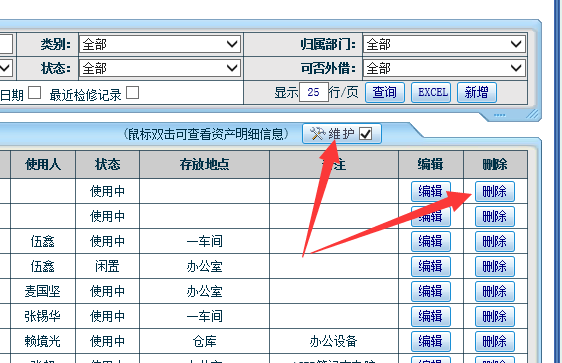Click the 存放地点 column header
The width and height of the screenshot is (562, 363).
pyautogui.click(x=204, y=164)
